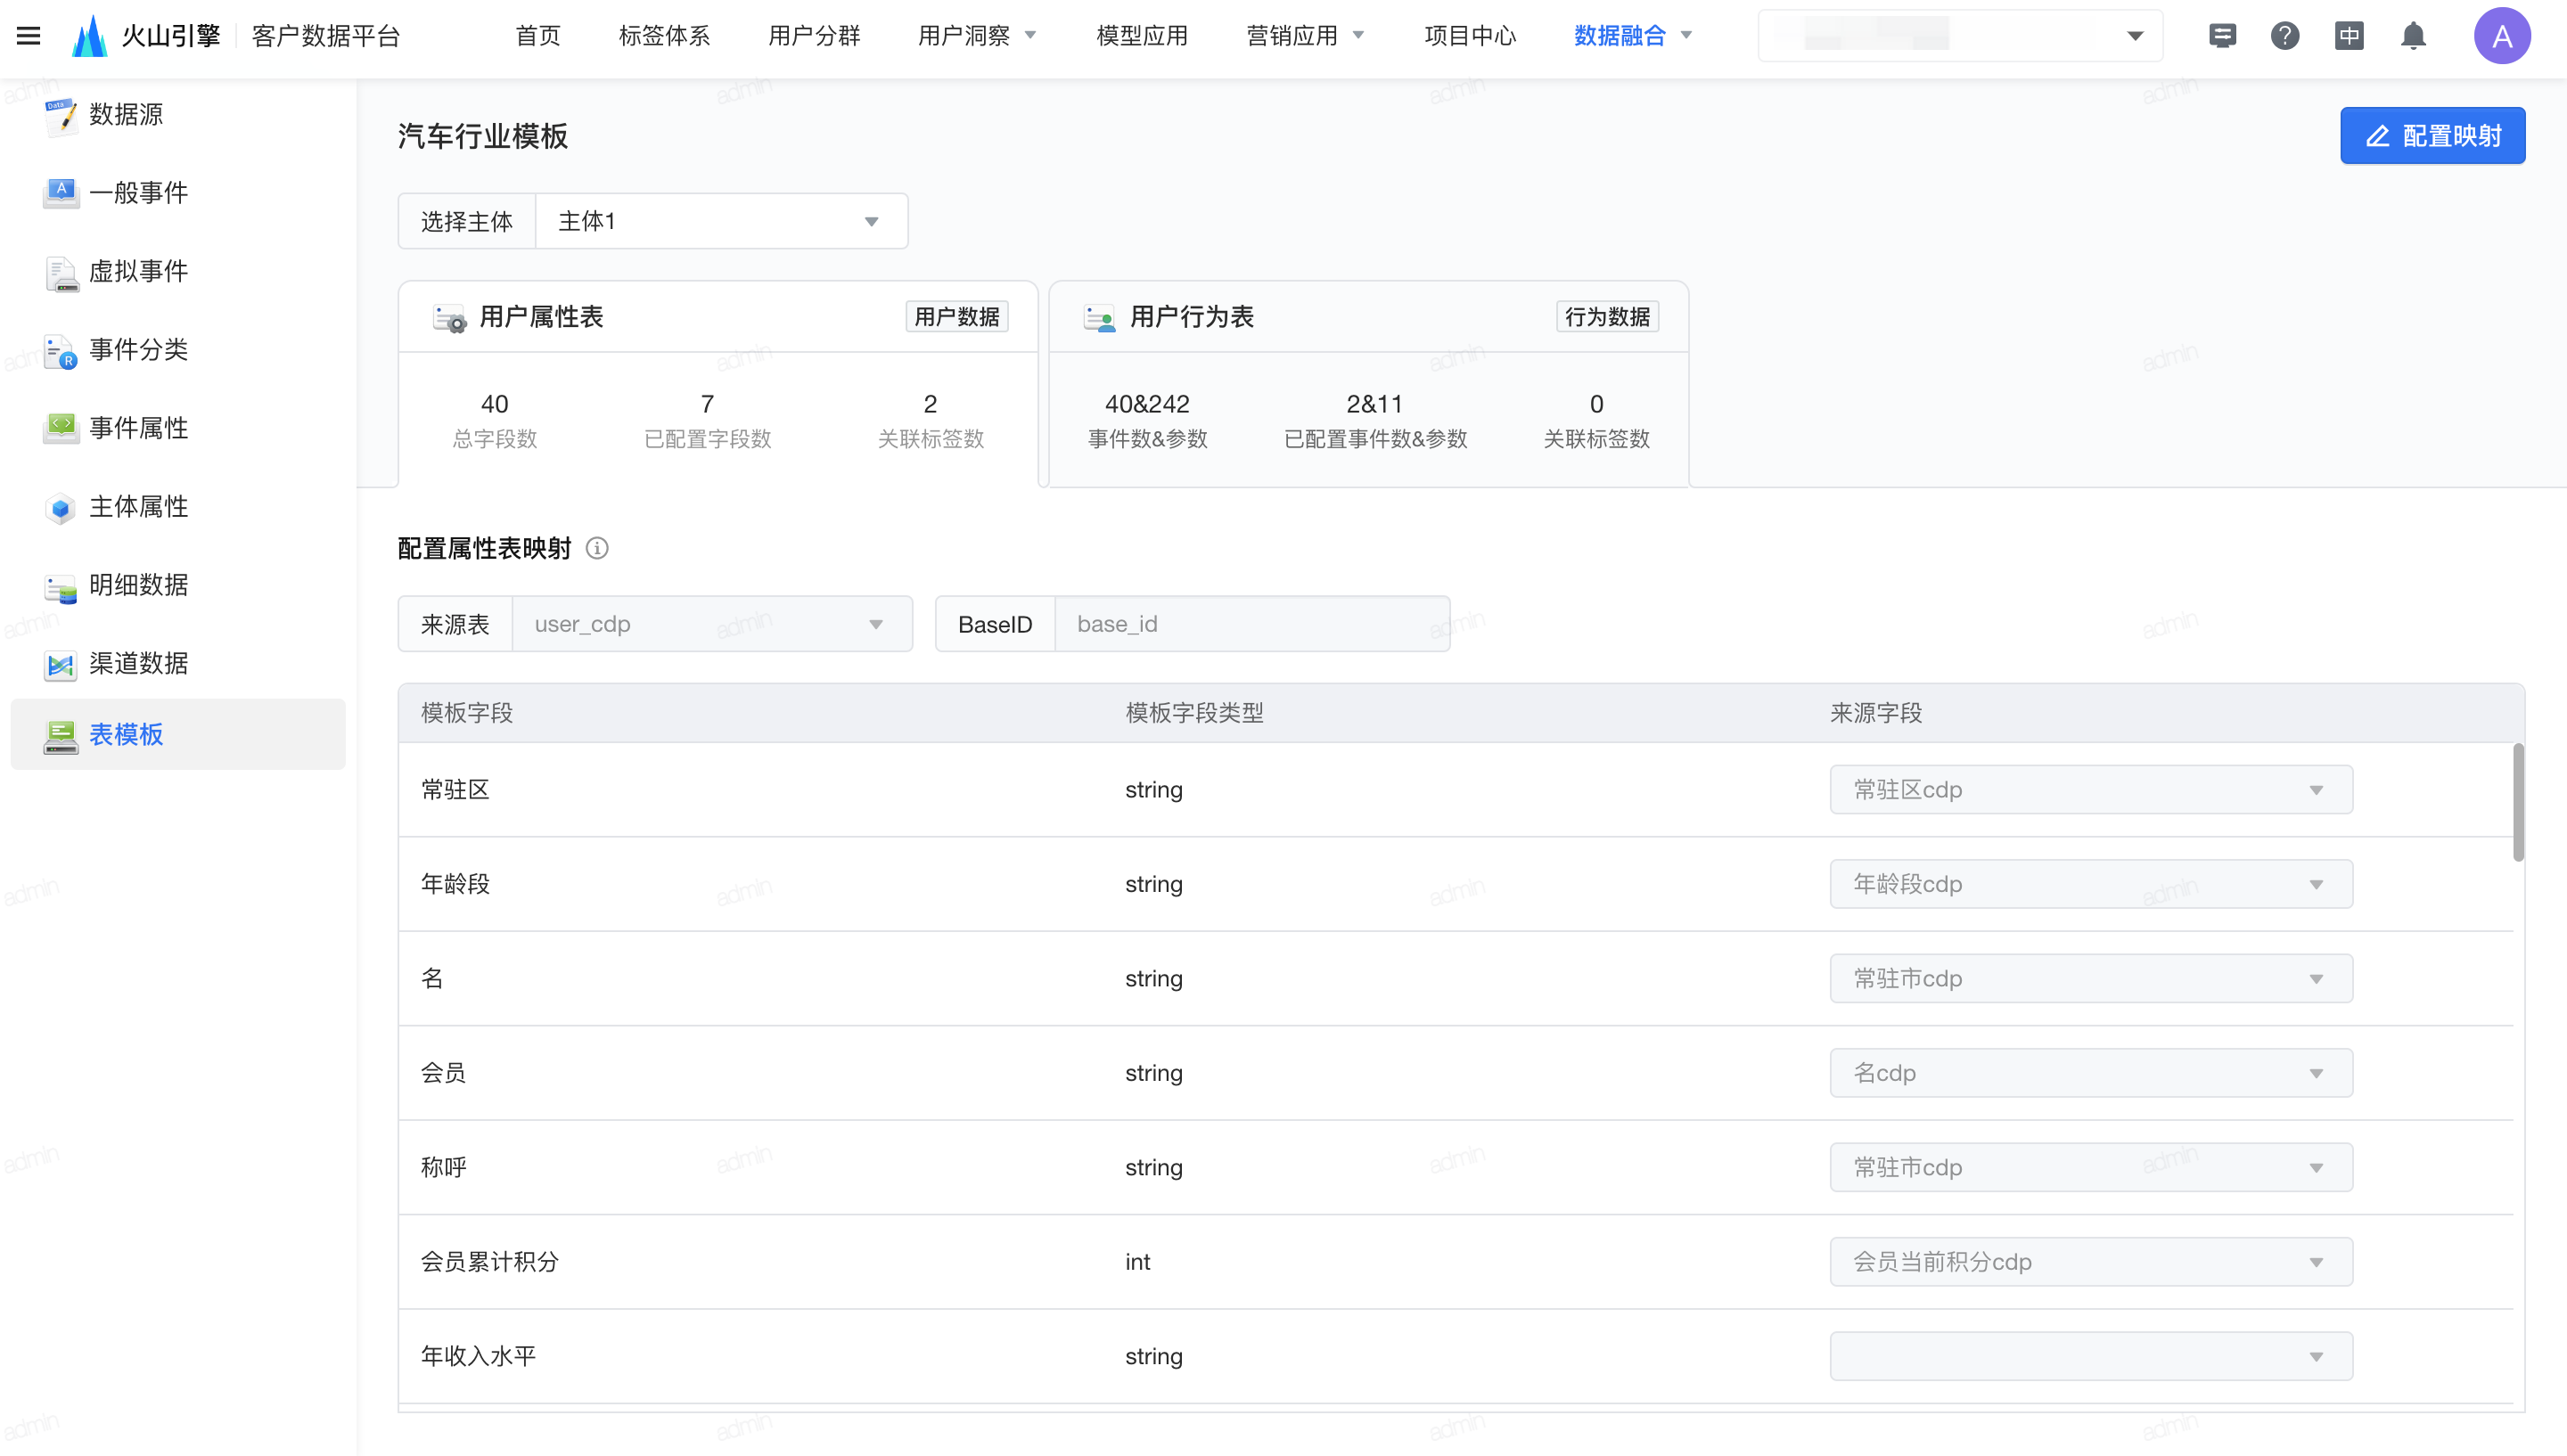Screen dimensions: 2567x1456
Task: Open the help question mark icon
Action: [x=2285, y=36]
